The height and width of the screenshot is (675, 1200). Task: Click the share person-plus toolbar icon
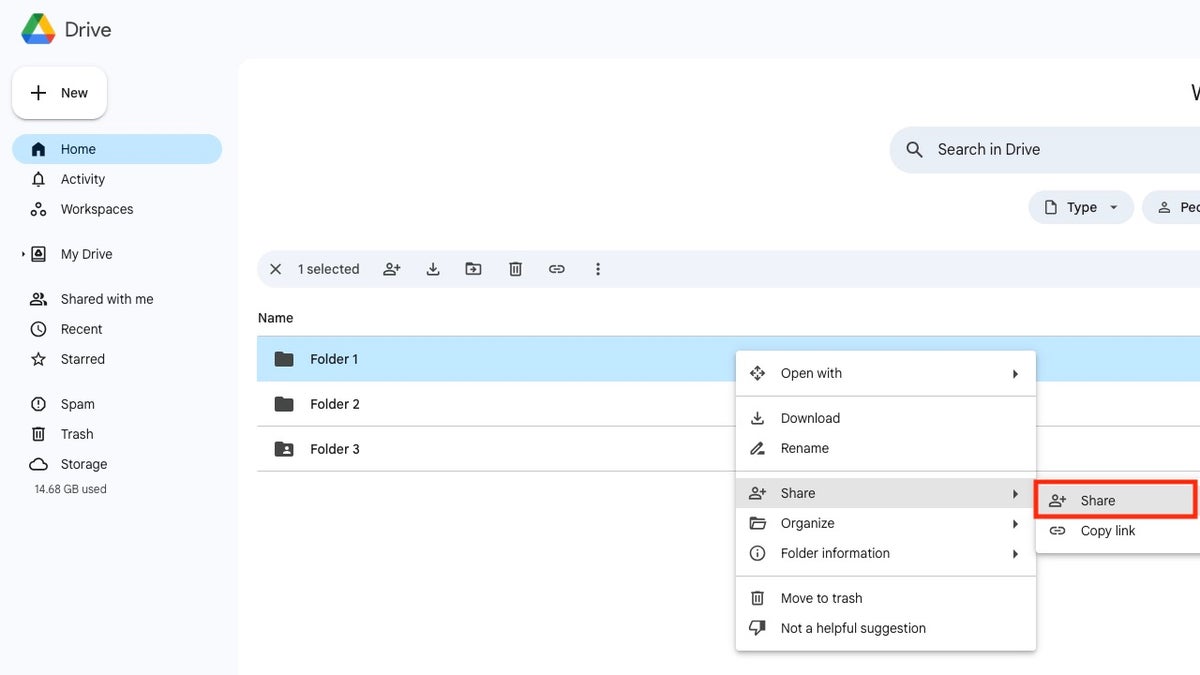tap(392, 269)
